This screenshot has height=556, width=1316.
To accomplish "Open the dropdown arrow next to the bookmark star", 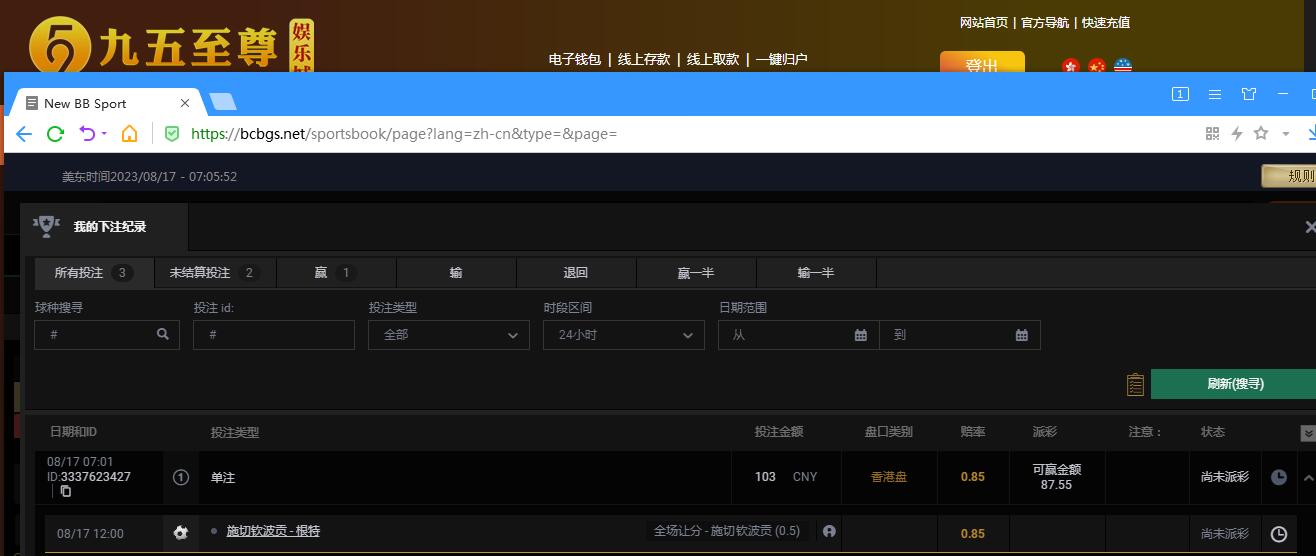I will [1287, 134].
